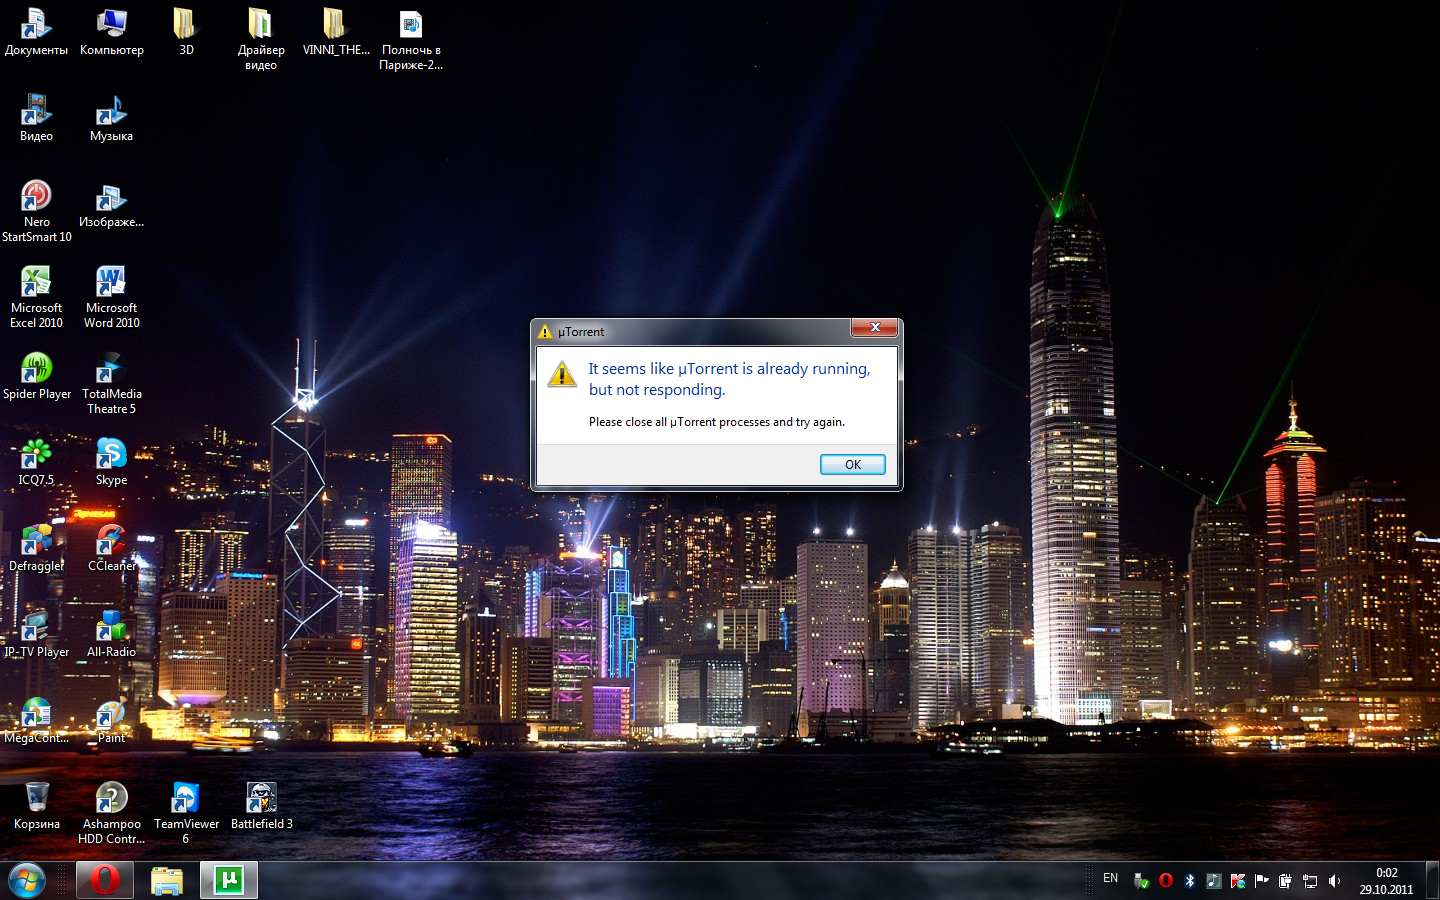The height and width of the screenshot is (900, 1440).
Task: Select the Изображения library shortcut
Action: coord(111,204)
